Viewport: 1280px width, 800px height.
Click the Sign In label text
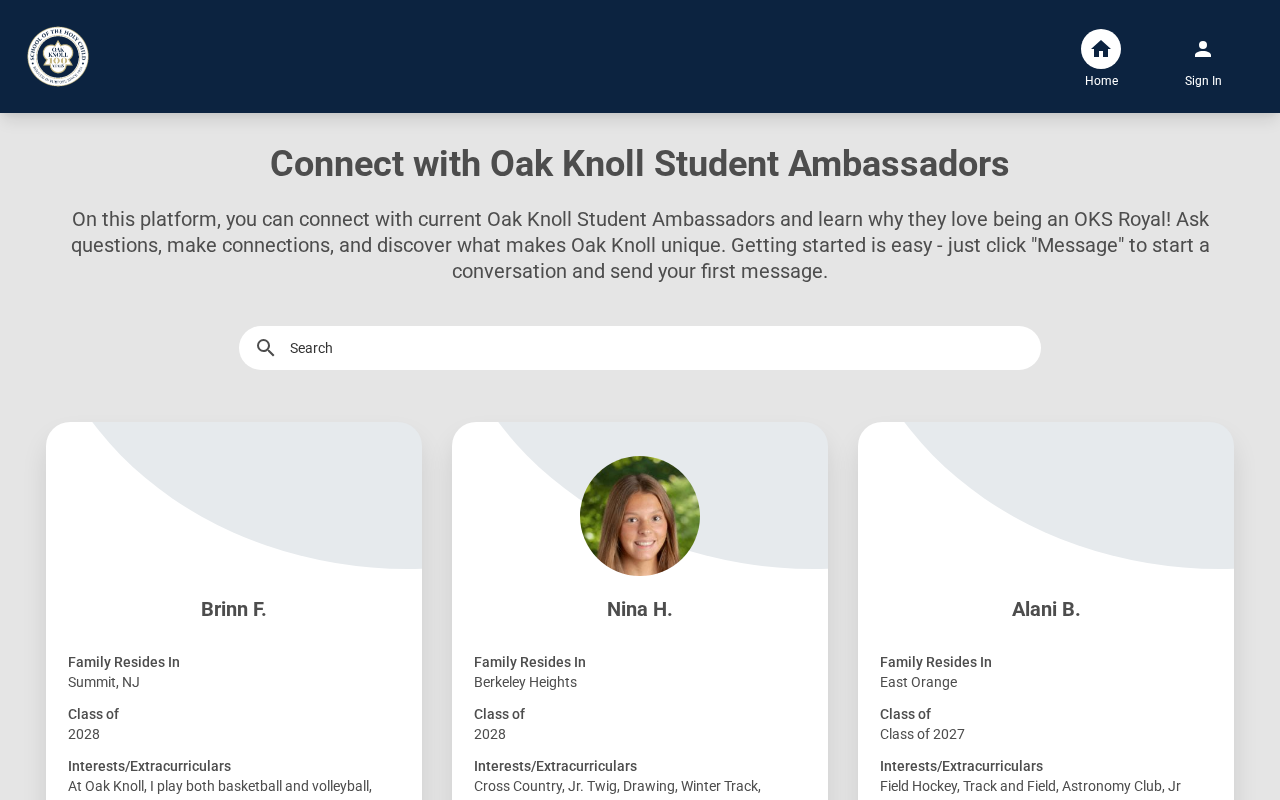click(x=1203, y=81)
